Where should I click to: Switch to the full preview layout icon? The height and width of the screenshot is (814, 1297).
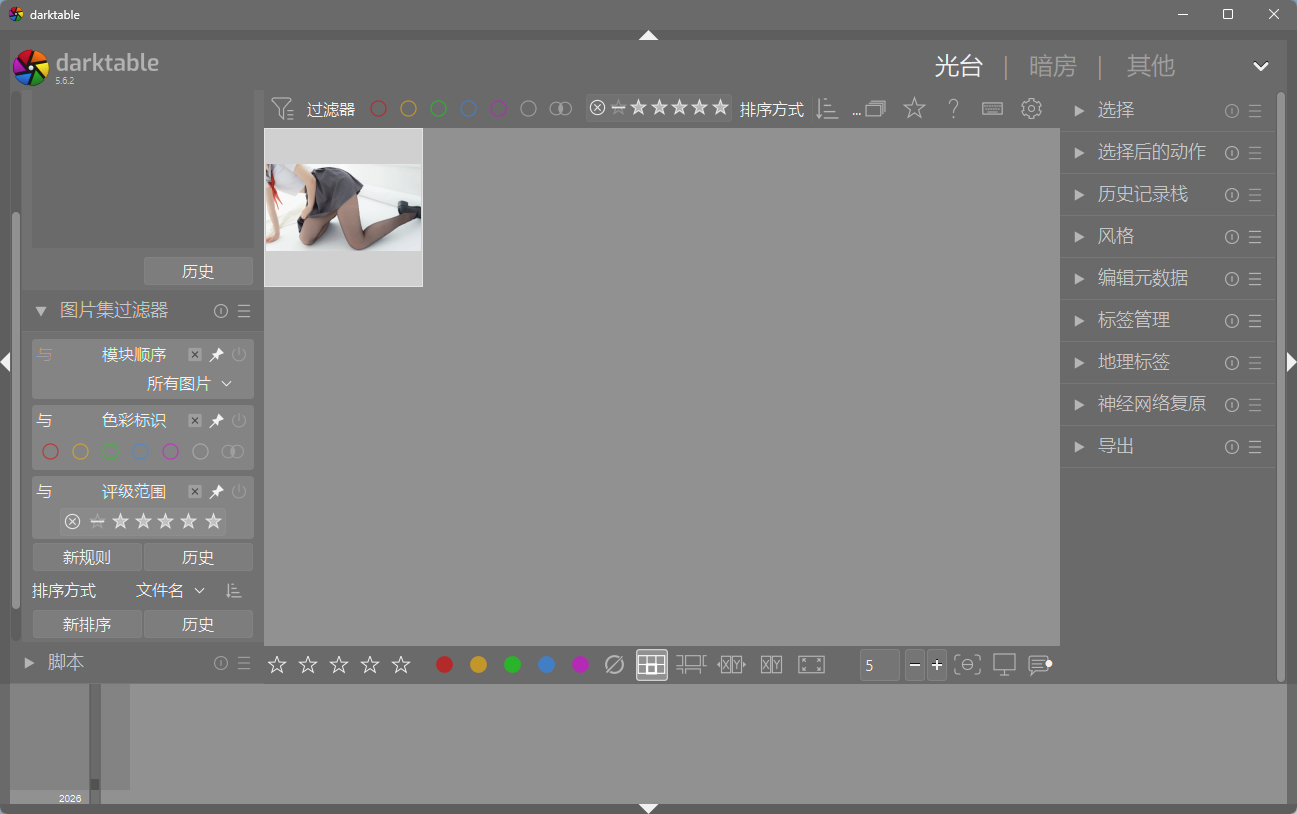coord(811,665)
